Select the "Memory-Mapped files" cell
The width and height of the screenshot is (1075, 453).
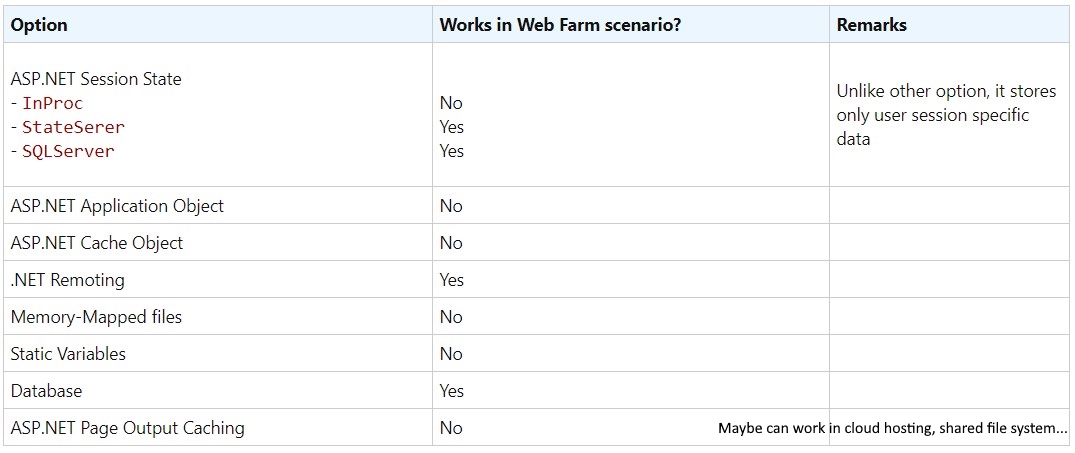pyautogui.click(x=96, y=317)
